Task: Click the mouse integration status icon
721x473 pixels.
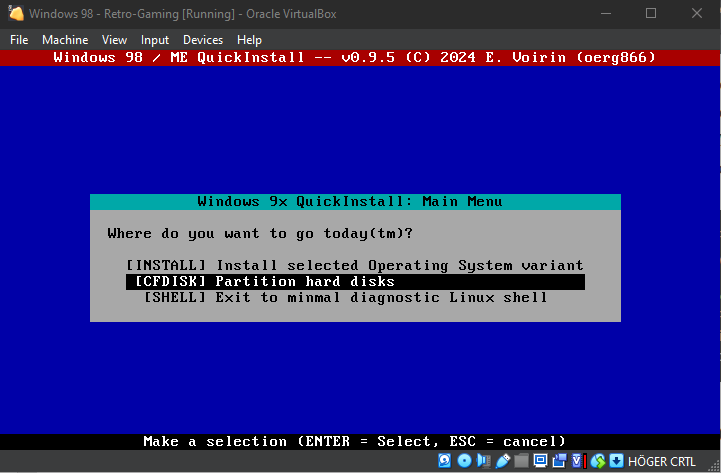Action: pyautogui.click(x=598, y=461)
